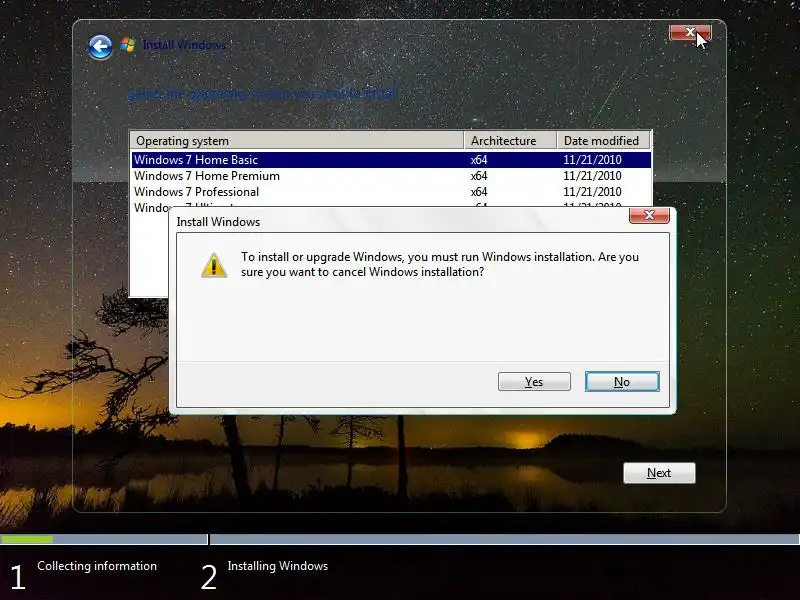This screenshot has height=600, width=800.
Task: Click the Windows flag logo icon
Action: click(128, 45)
